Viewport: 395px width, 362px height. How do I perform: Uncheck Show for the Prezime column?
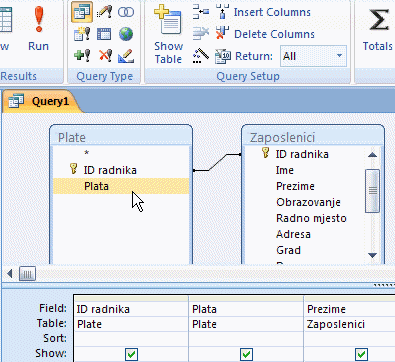[361, 354]
